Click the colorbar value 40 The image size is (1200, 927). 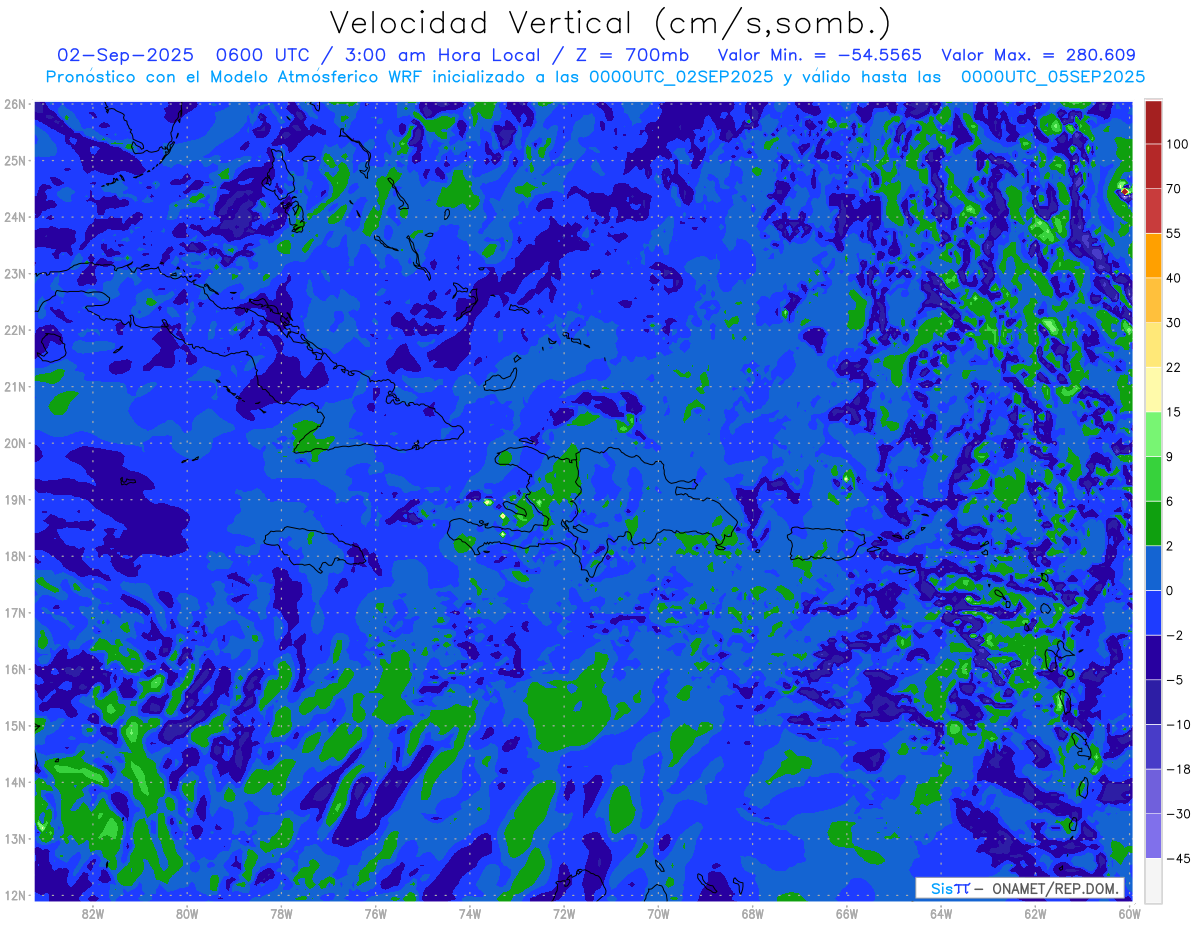click(1174, 278)
